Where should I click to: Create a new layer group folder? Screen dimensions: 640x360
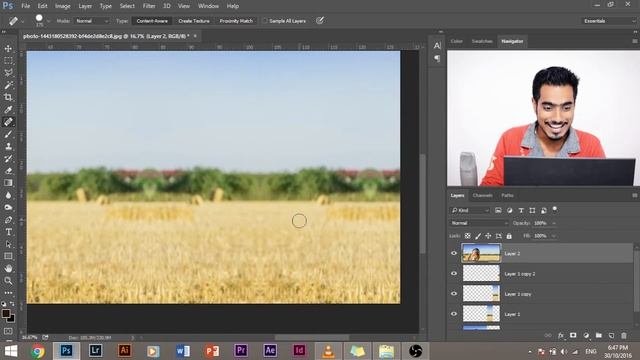pos(599,336)
